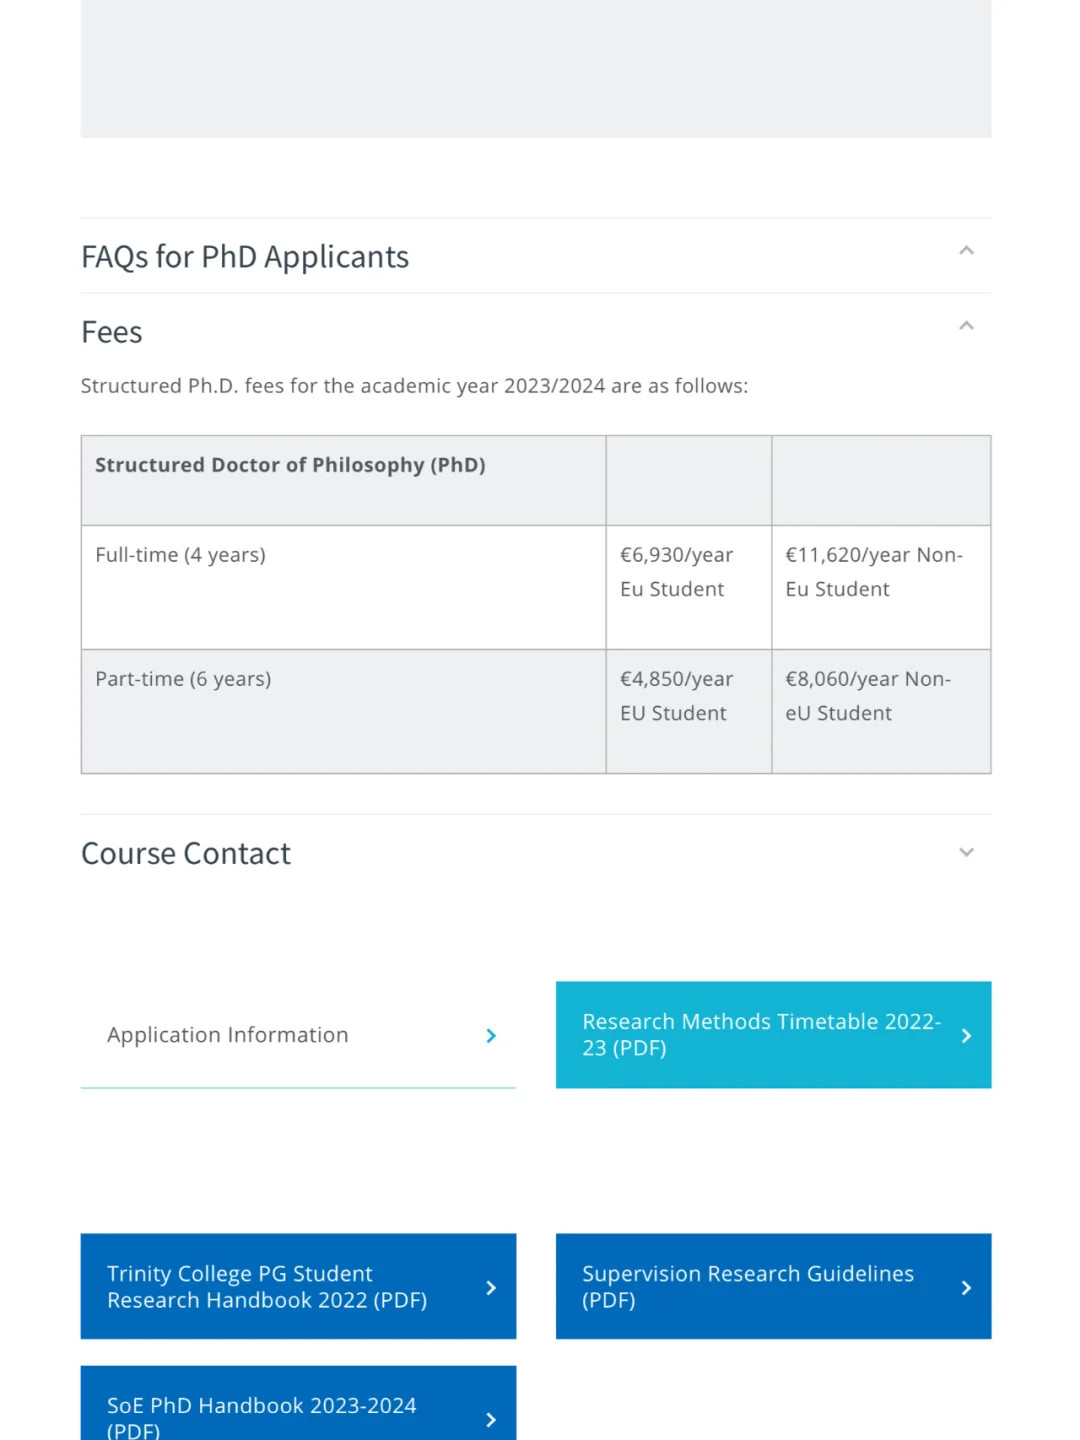Click the Course Contact heading
Screen dimensions: 1080x1440
186,853
